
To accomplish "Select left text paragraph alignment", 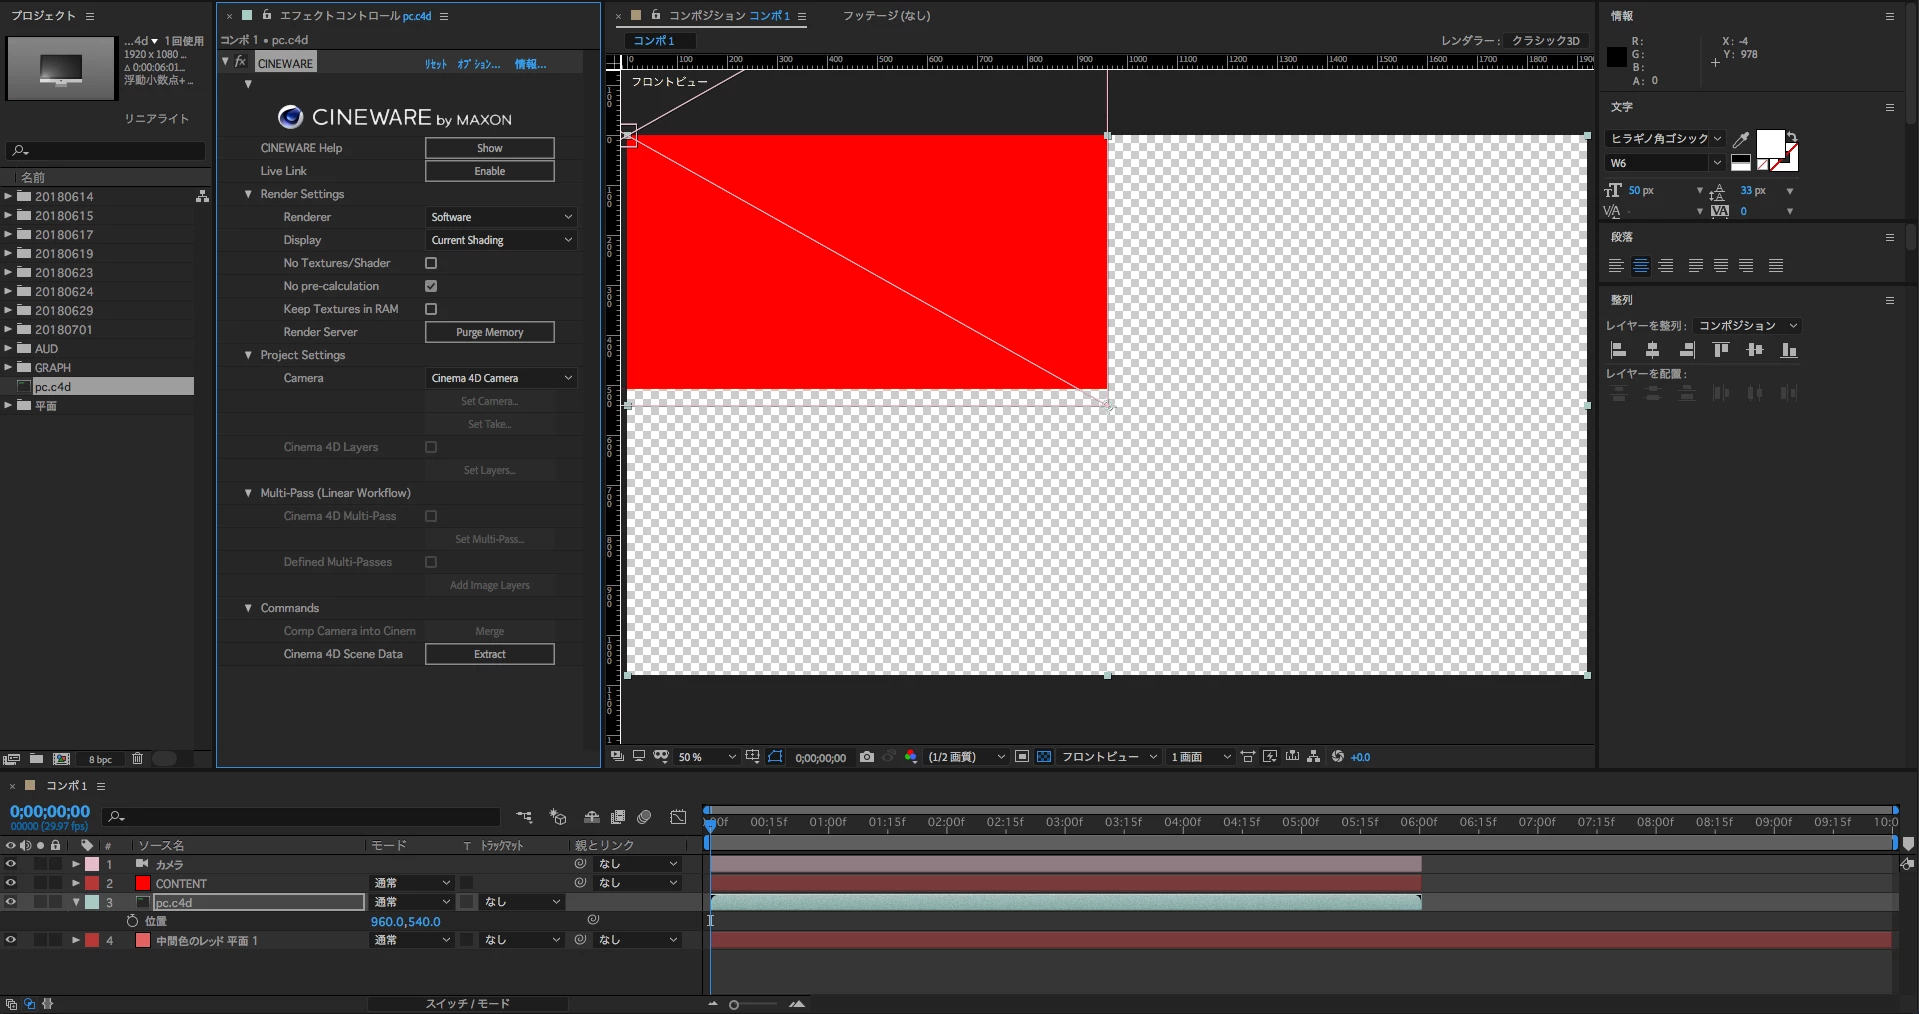I will point(1616,266).
